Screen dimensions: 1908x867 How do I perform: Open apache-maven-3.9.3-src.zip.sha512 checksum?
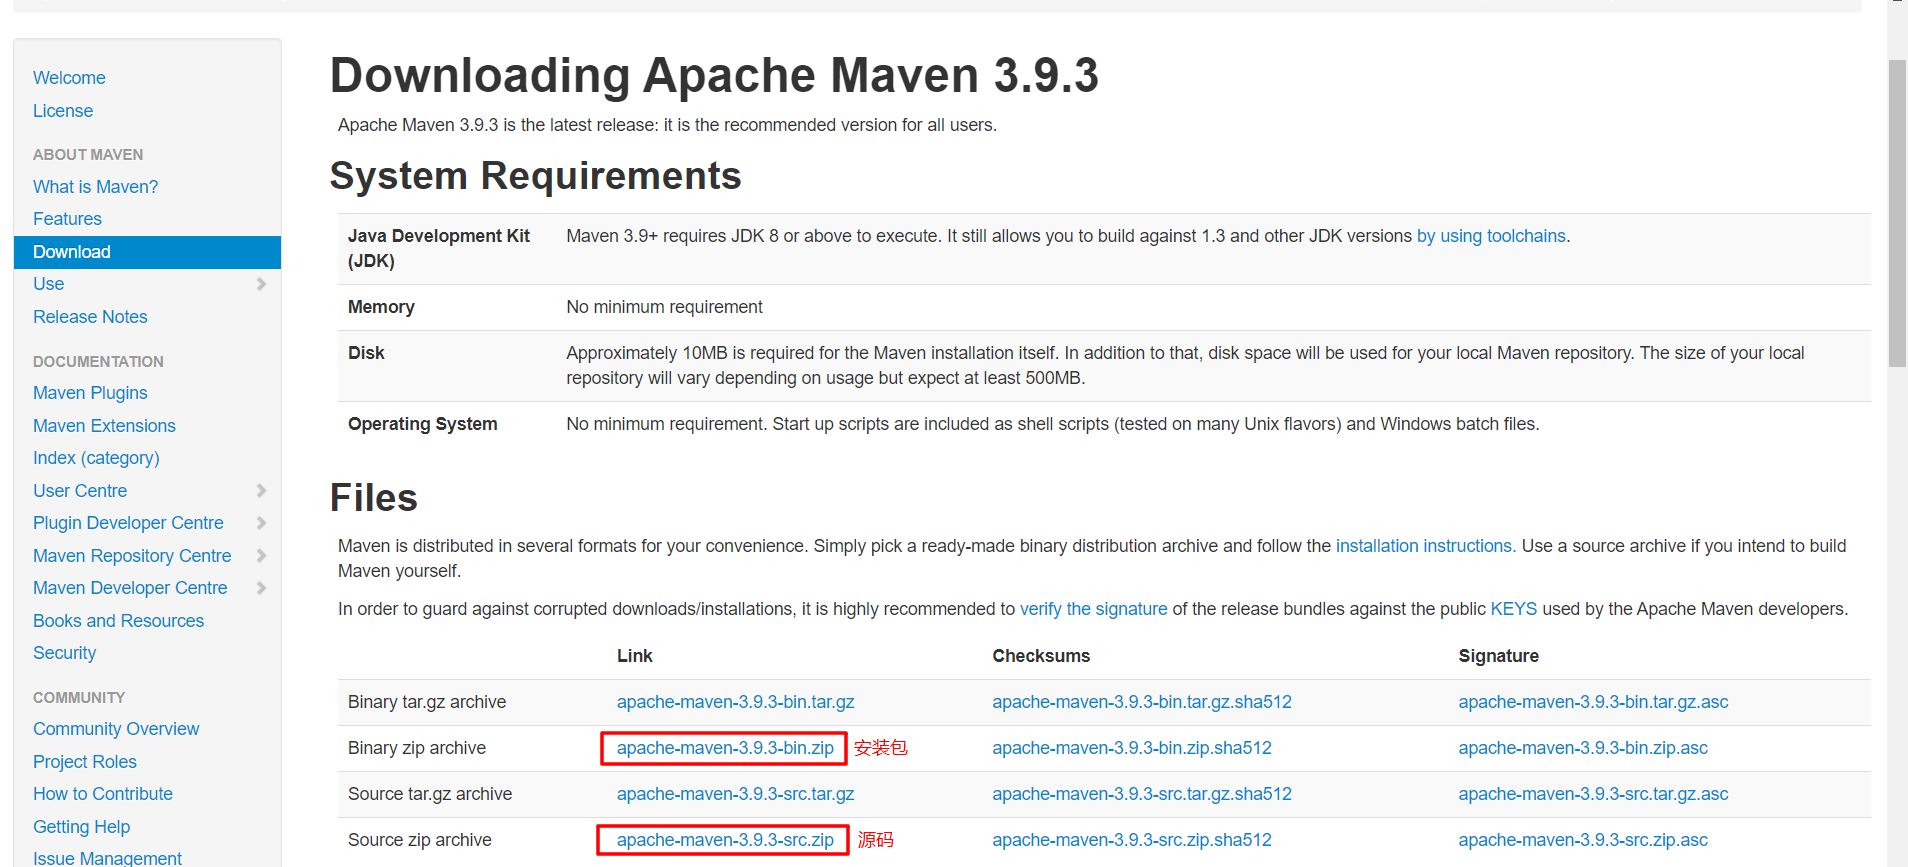(1132, 840)
